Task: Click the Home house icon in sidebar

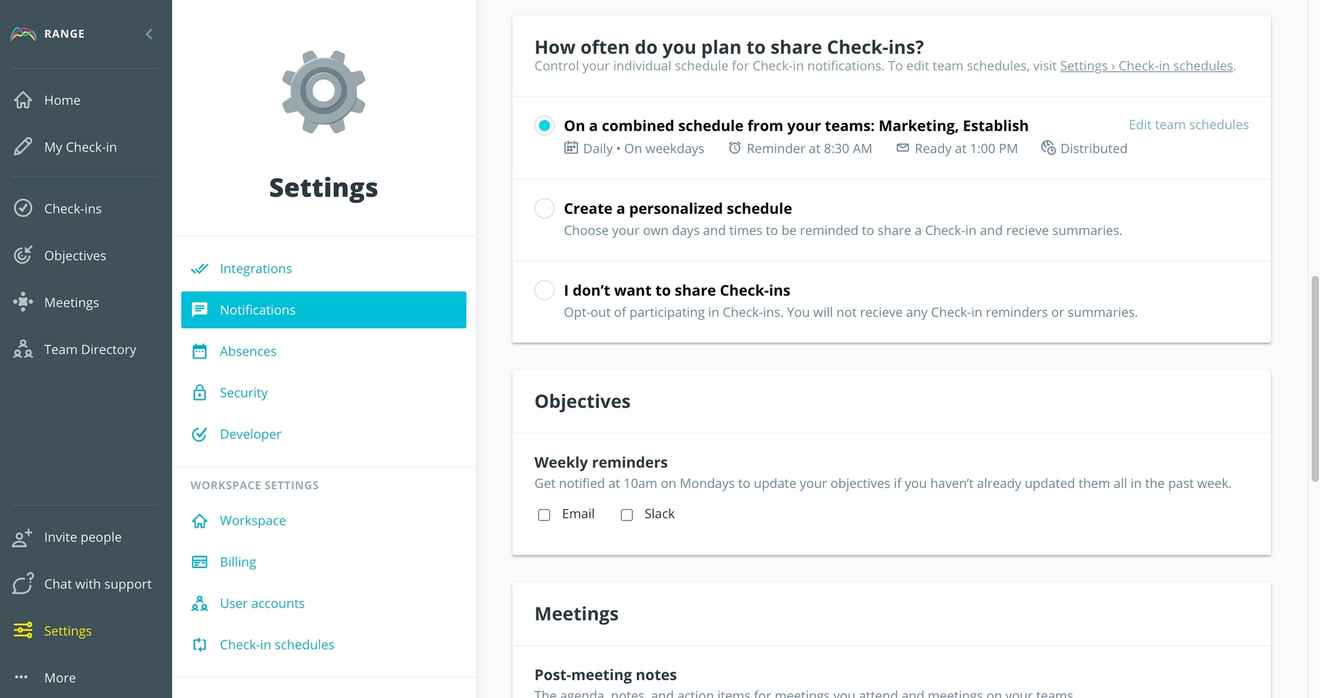Action: tap(22, 100)
